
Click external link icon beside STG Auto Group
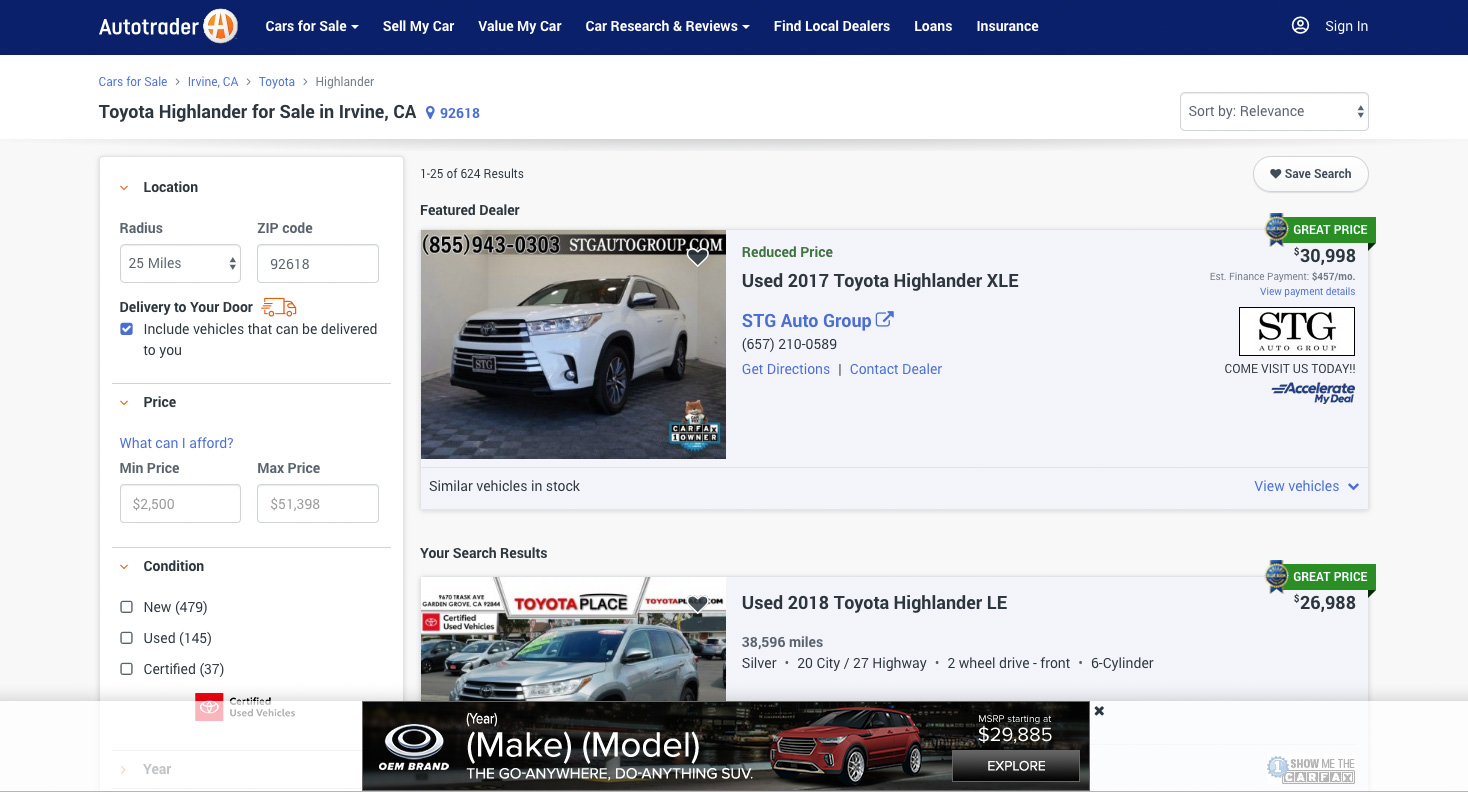tap(885, 320)
